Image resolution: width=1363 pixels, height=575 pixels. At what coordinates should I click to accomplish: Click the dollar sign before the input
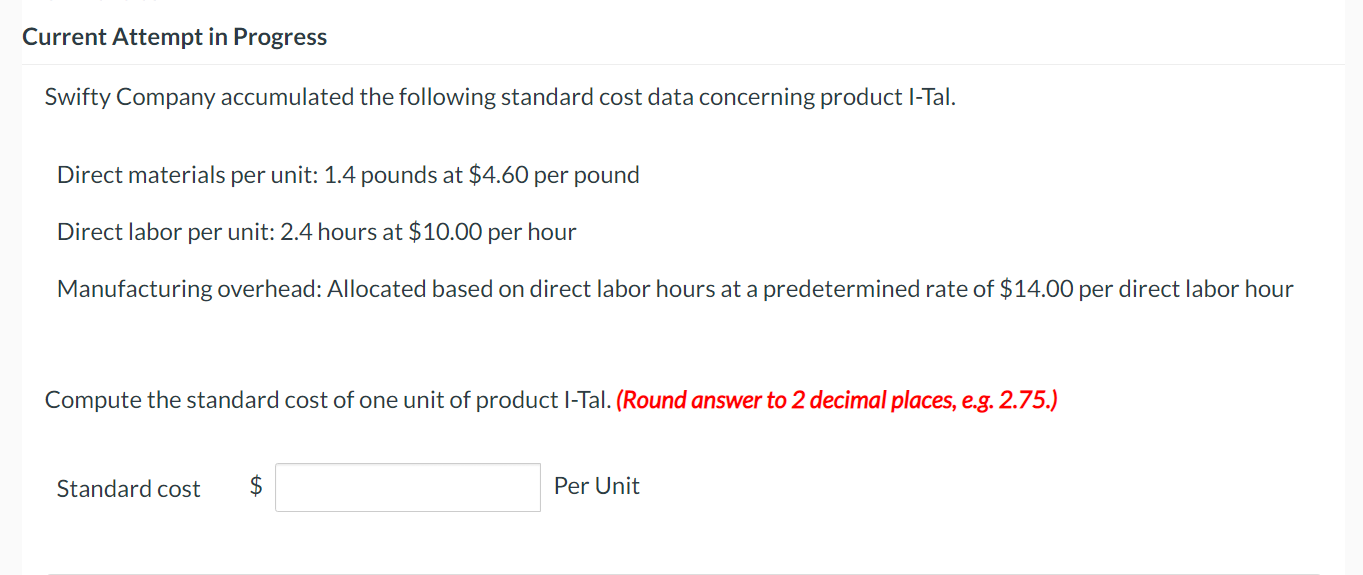tap(256, 486)
